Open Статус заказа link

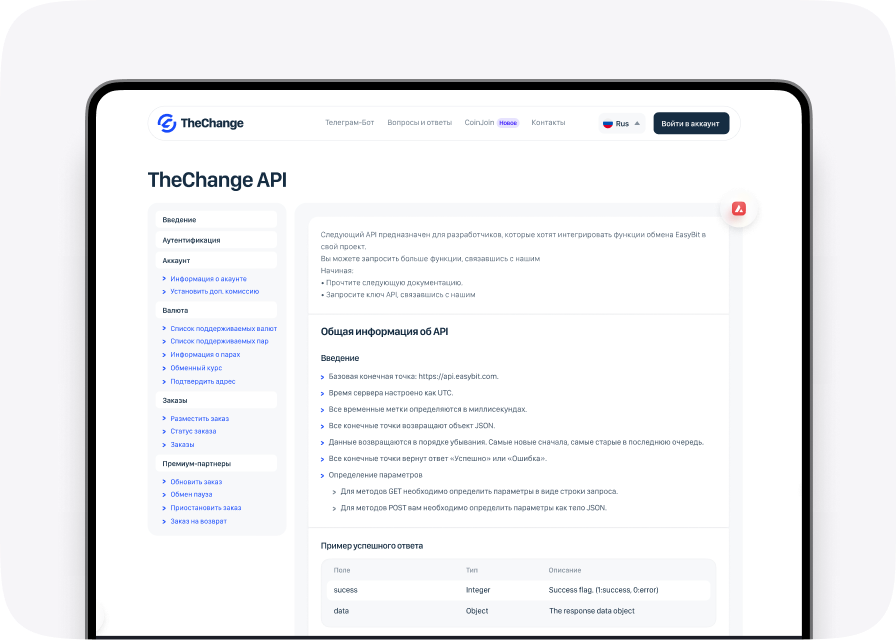point(193,431)
